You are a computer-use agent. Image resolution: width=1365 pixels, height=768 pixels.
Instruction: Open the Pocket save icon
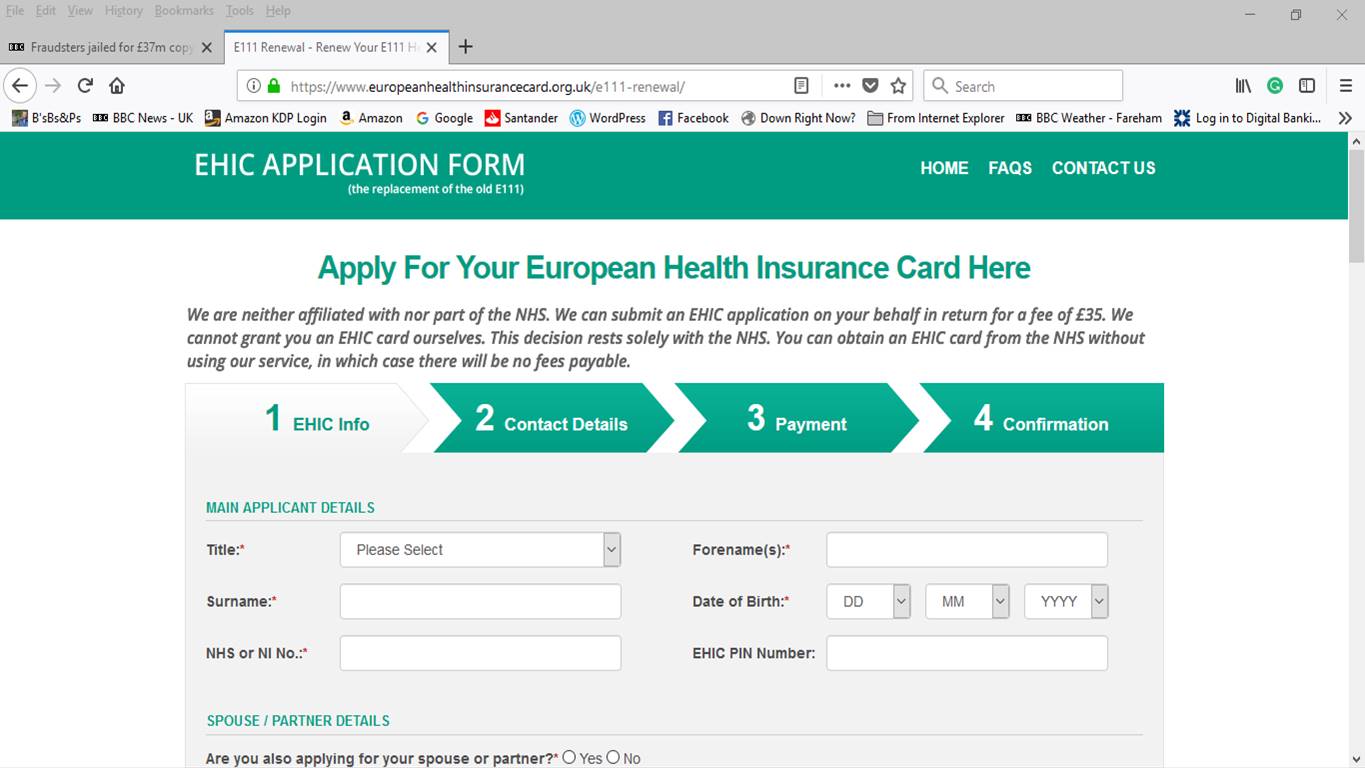pos(870,86)
